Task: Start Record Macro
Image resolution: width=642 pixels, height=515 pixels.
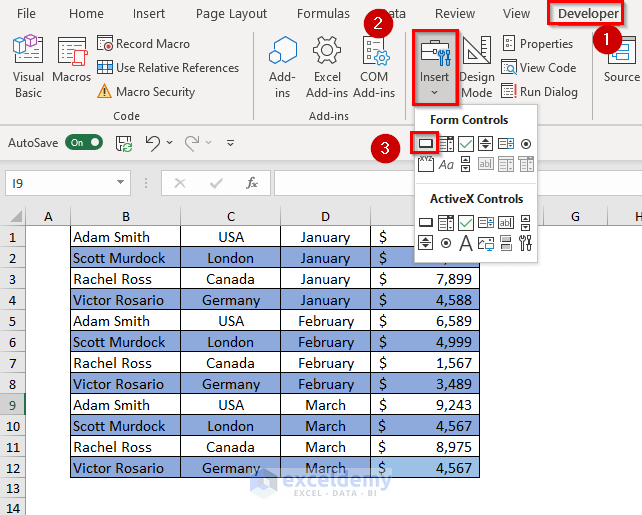Action: [x=143, y=43]
